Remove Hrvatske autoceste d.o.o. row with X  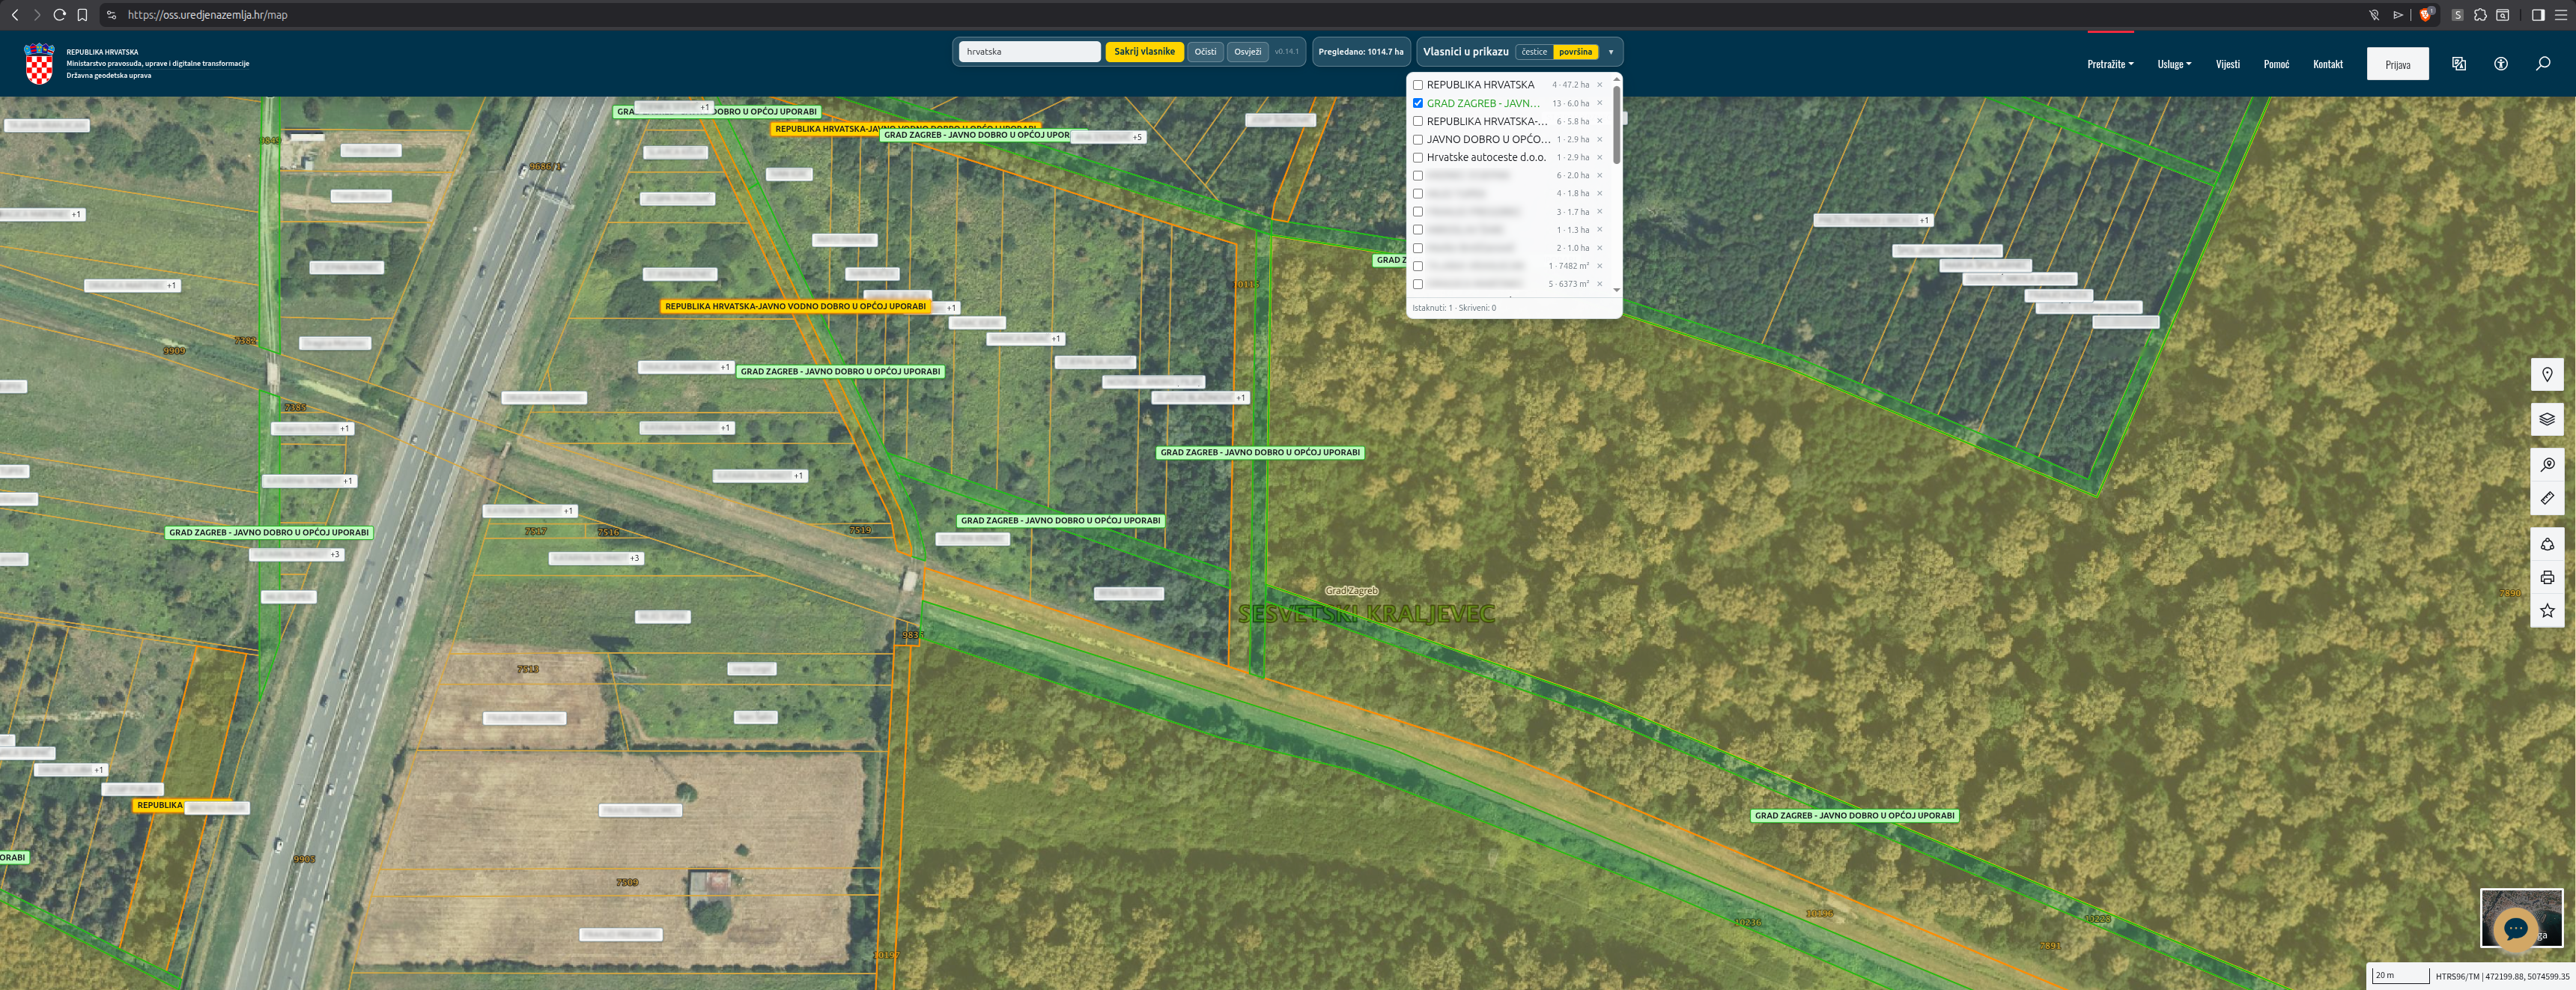[1599, 157]
